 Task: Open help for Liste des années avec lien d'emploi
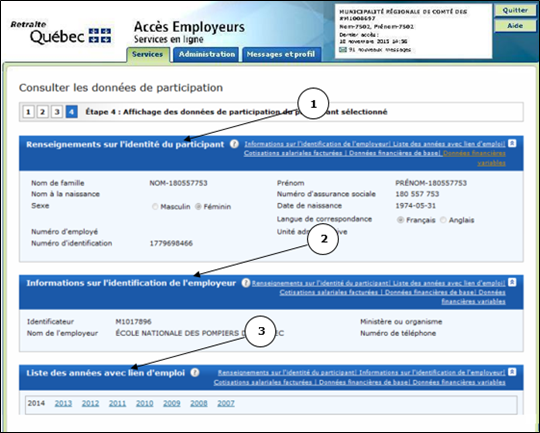[x=195, y=373]
